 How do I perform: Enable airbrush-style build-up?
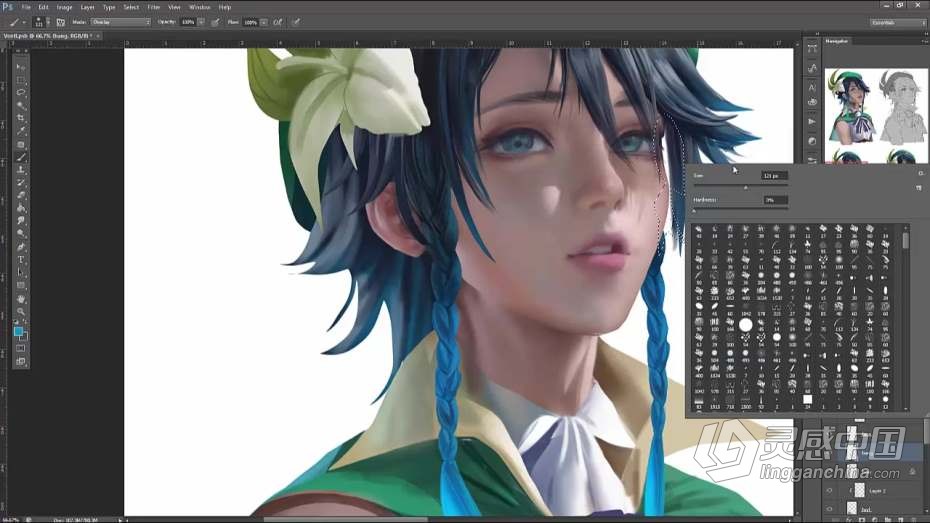tap(278, 23)
